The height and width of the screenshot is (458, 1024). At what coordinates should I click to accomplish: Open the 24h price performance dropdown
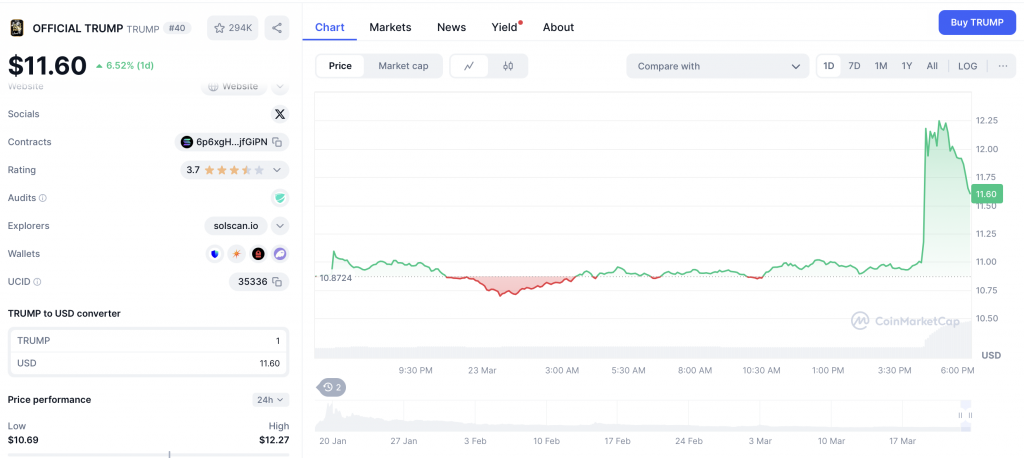click(270, 400)
